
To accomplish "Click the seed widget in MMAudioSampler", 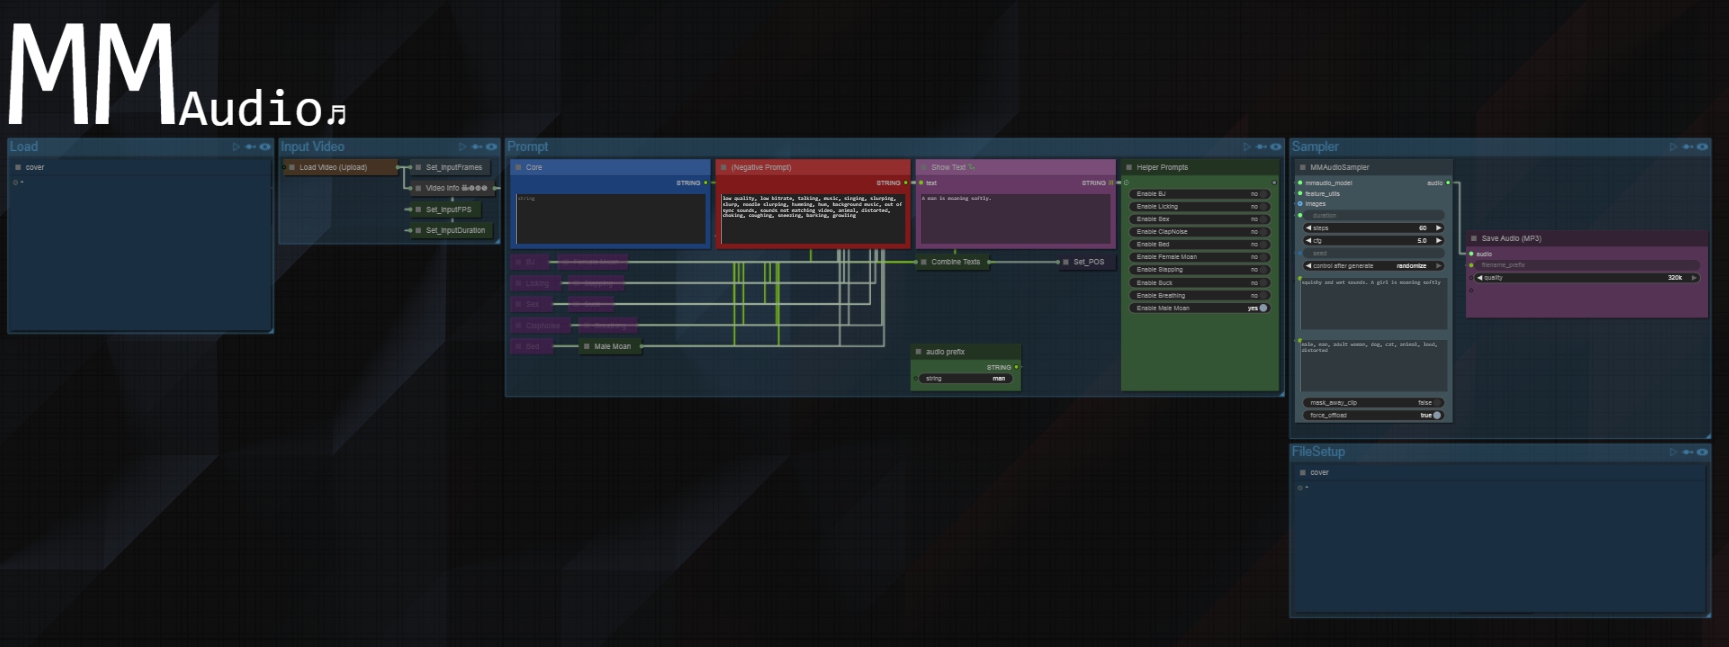I will (x=1373, y=254).
